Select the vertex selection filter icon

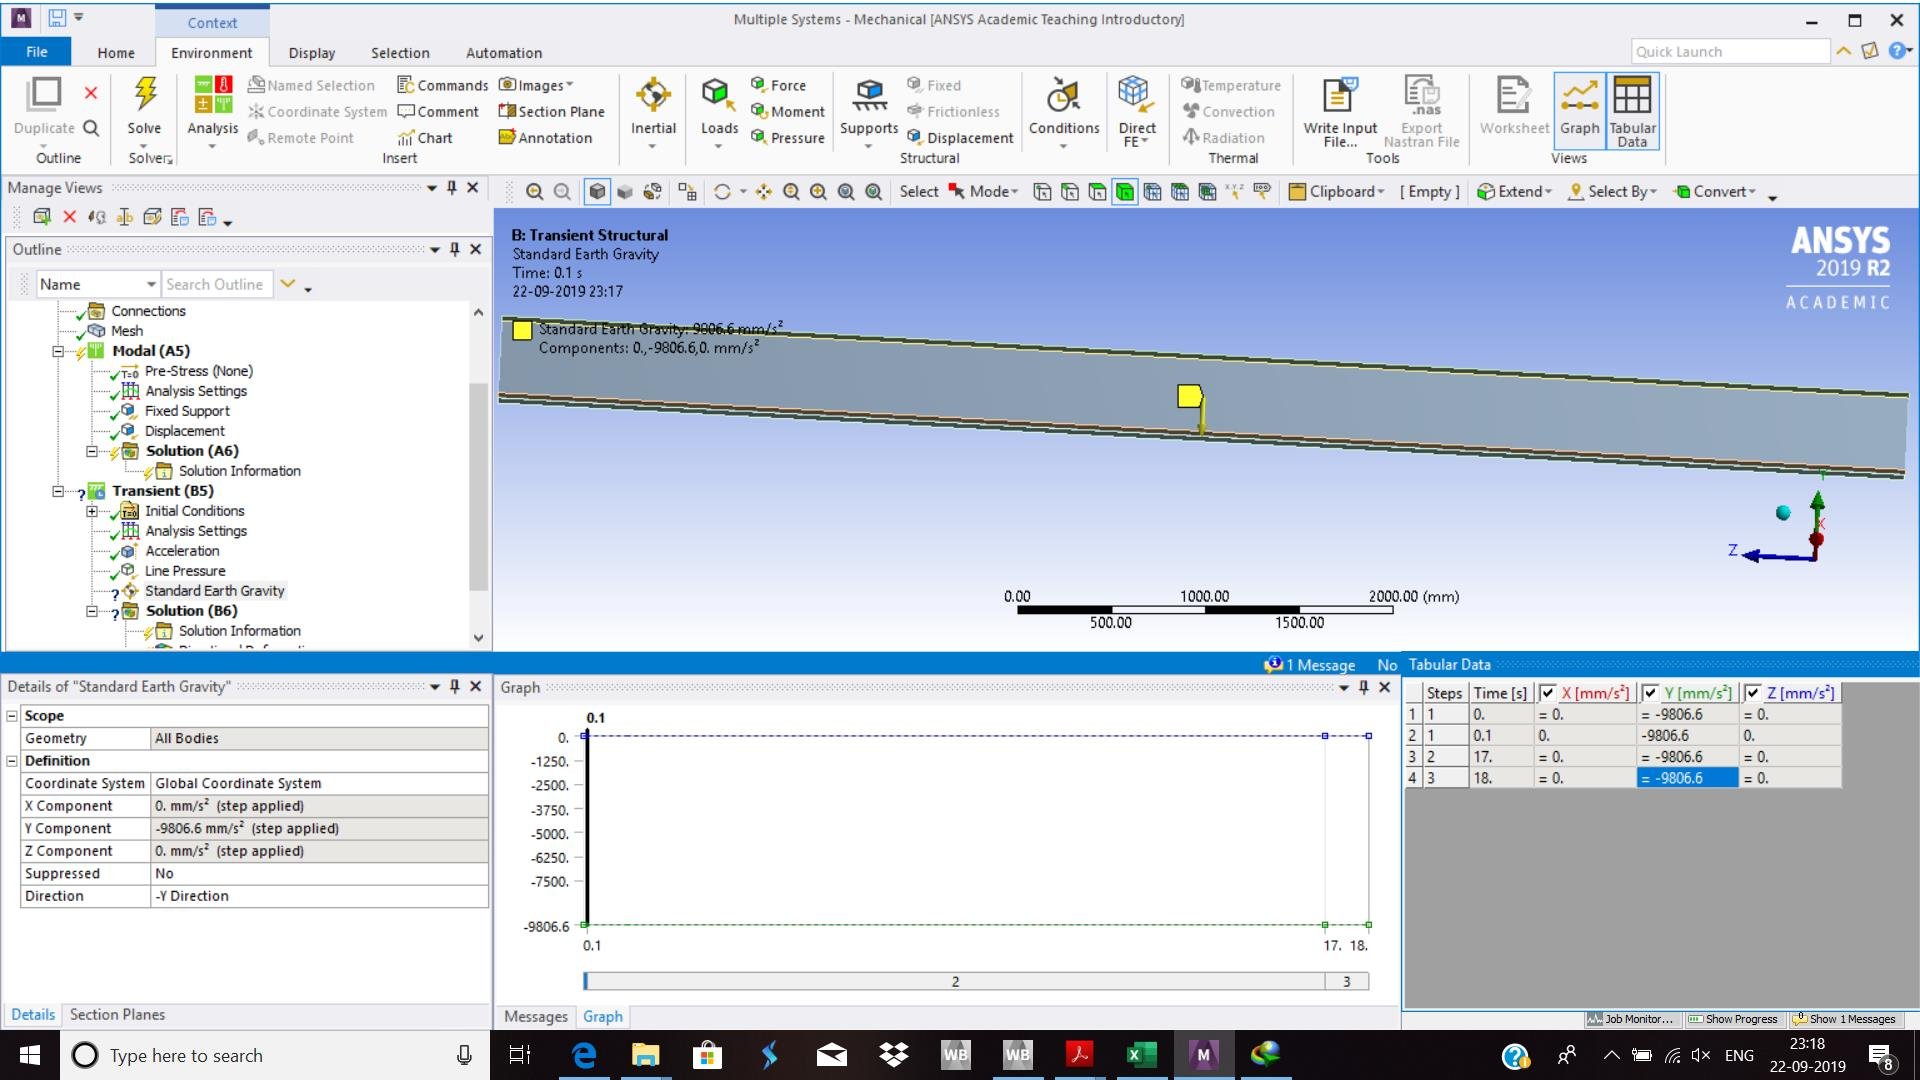pyautogui.click(x=1042, y=192)
